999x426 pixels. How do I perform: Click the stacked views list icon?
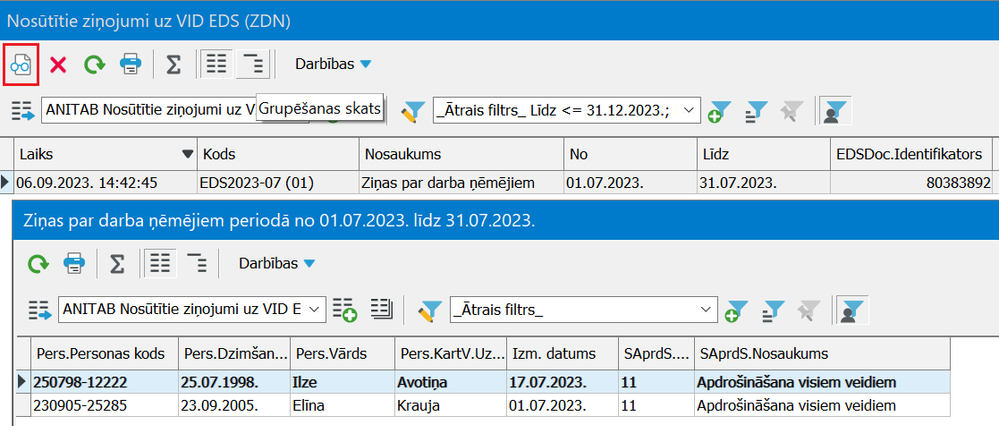click(x=384, y=309)
